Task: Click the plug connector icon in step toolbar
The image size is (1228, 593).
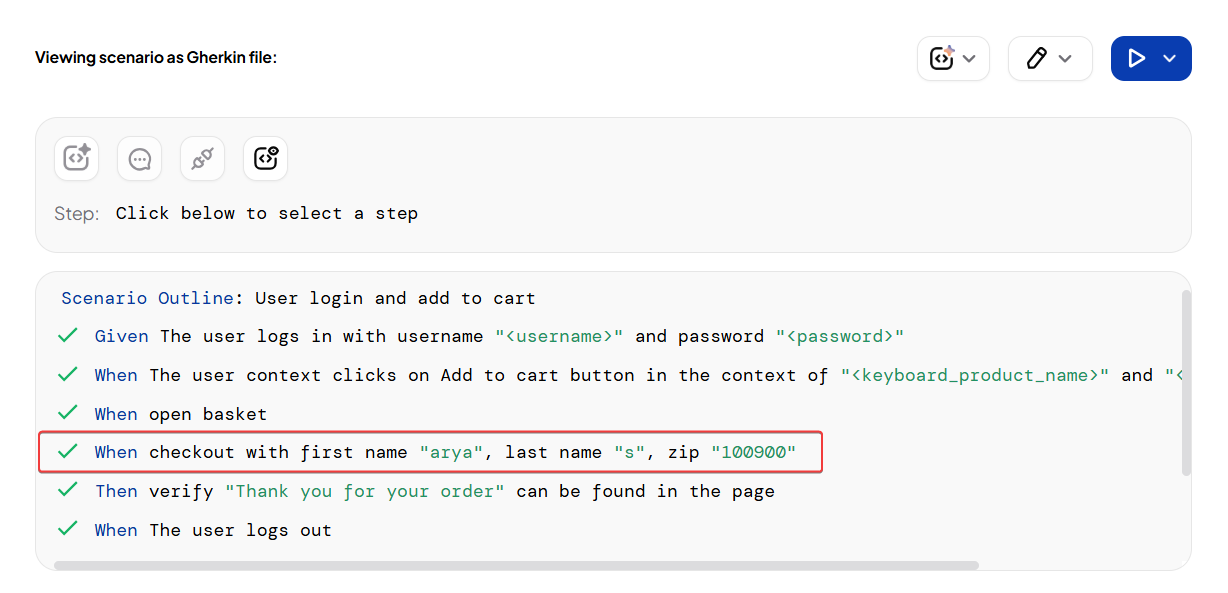Action: [x=203, y=159]
